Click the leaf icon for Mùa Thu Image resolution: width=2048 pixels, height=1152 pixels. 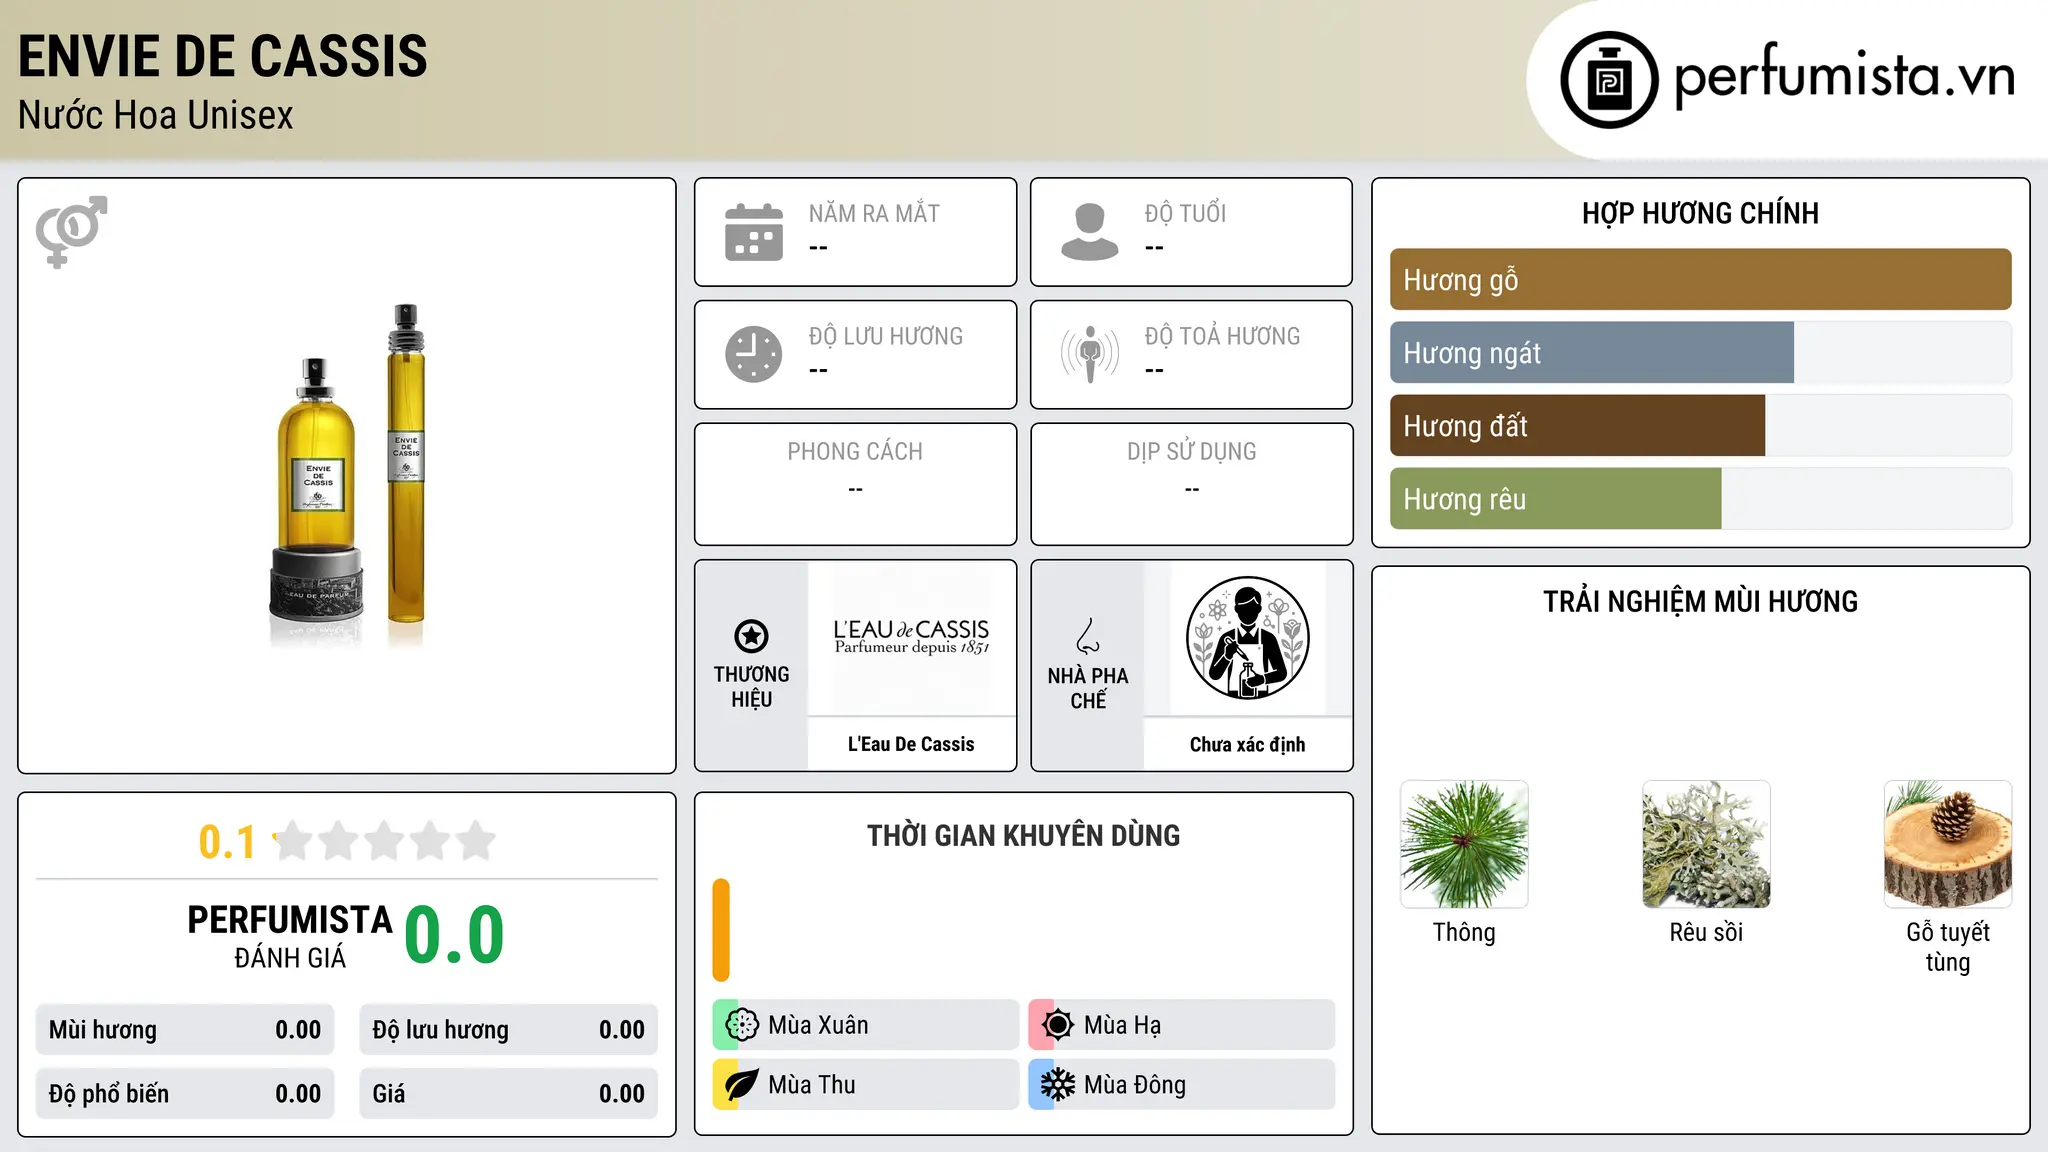tap(742, 1085)
